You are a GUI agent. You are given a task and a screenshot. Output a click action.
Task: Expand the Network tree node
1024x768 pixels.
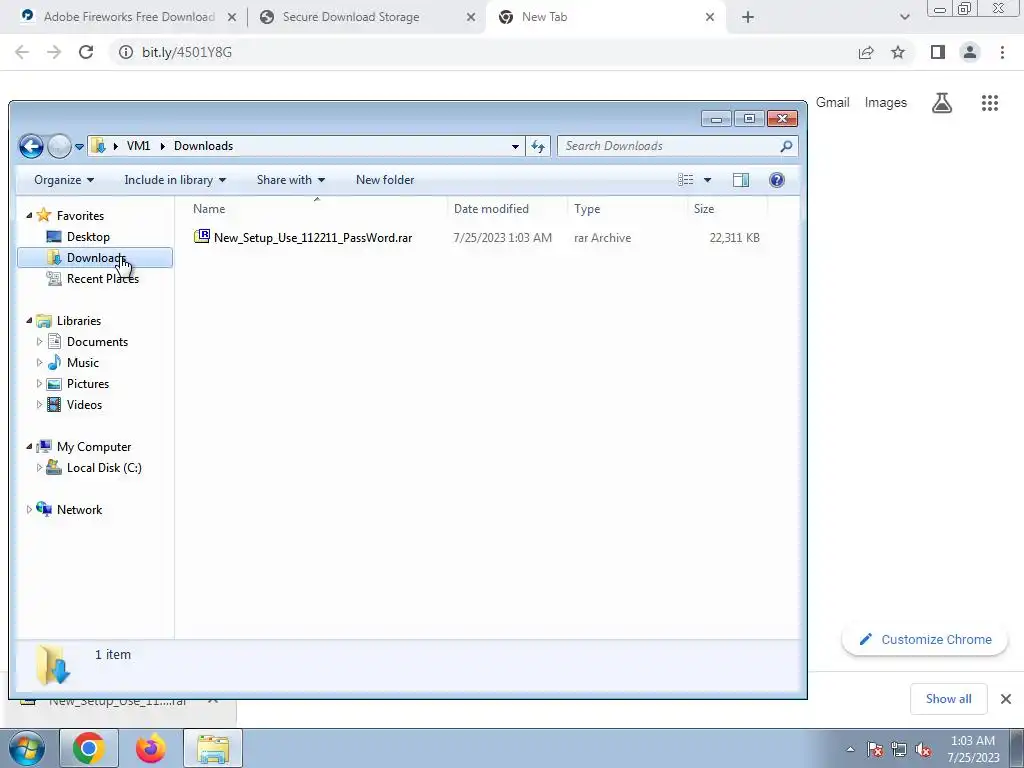[x=29, y=509]
